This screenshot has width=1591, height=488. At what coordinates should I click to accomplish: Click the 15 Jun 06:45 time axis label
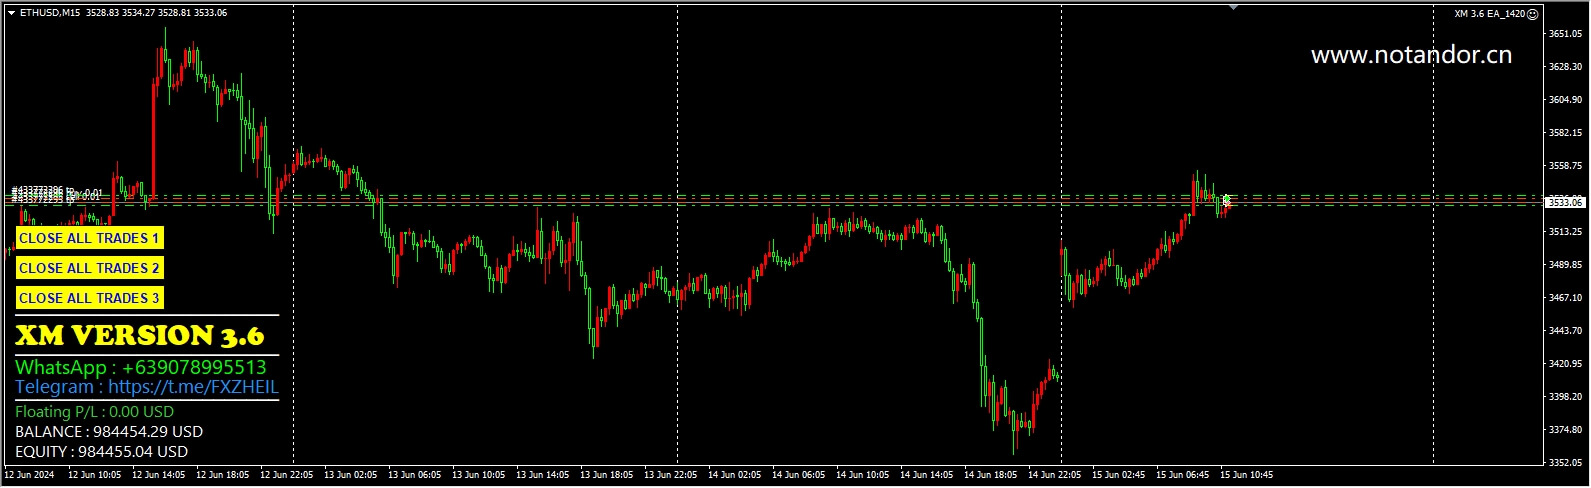click(1181, 475)
